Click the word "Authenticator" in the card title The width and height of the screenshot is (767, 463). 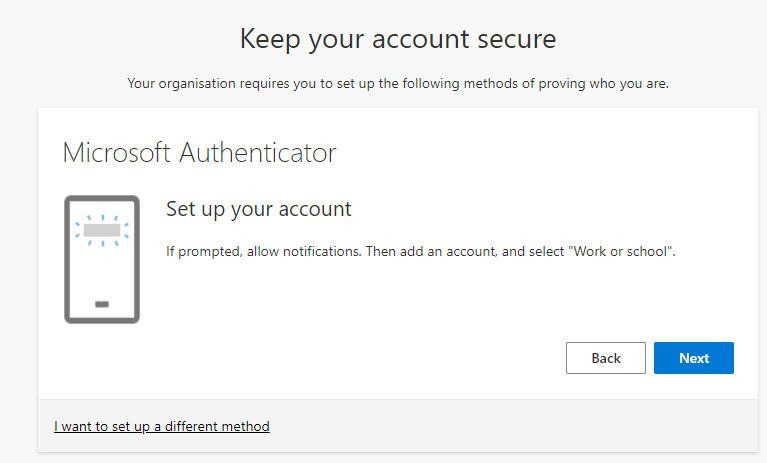point(257,153)
